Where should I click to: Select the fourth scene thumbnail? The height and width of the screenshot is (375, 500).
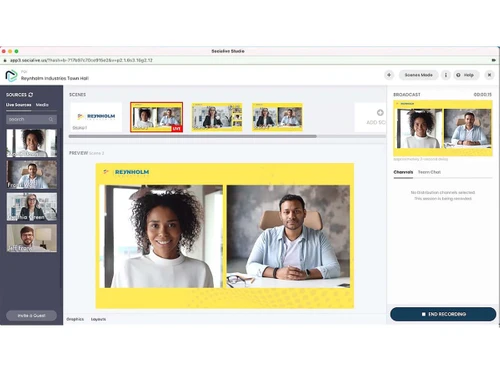(277, 117)
